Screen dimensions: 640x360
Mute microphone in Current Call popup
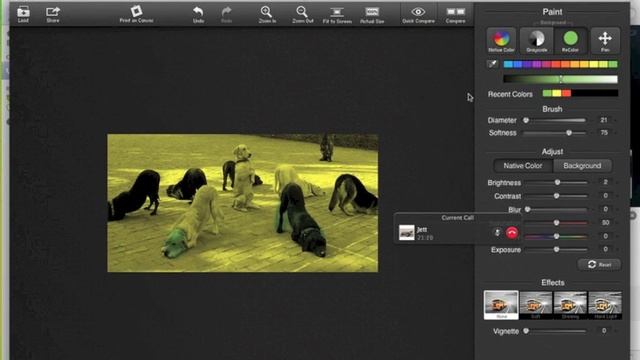[497, 233]
